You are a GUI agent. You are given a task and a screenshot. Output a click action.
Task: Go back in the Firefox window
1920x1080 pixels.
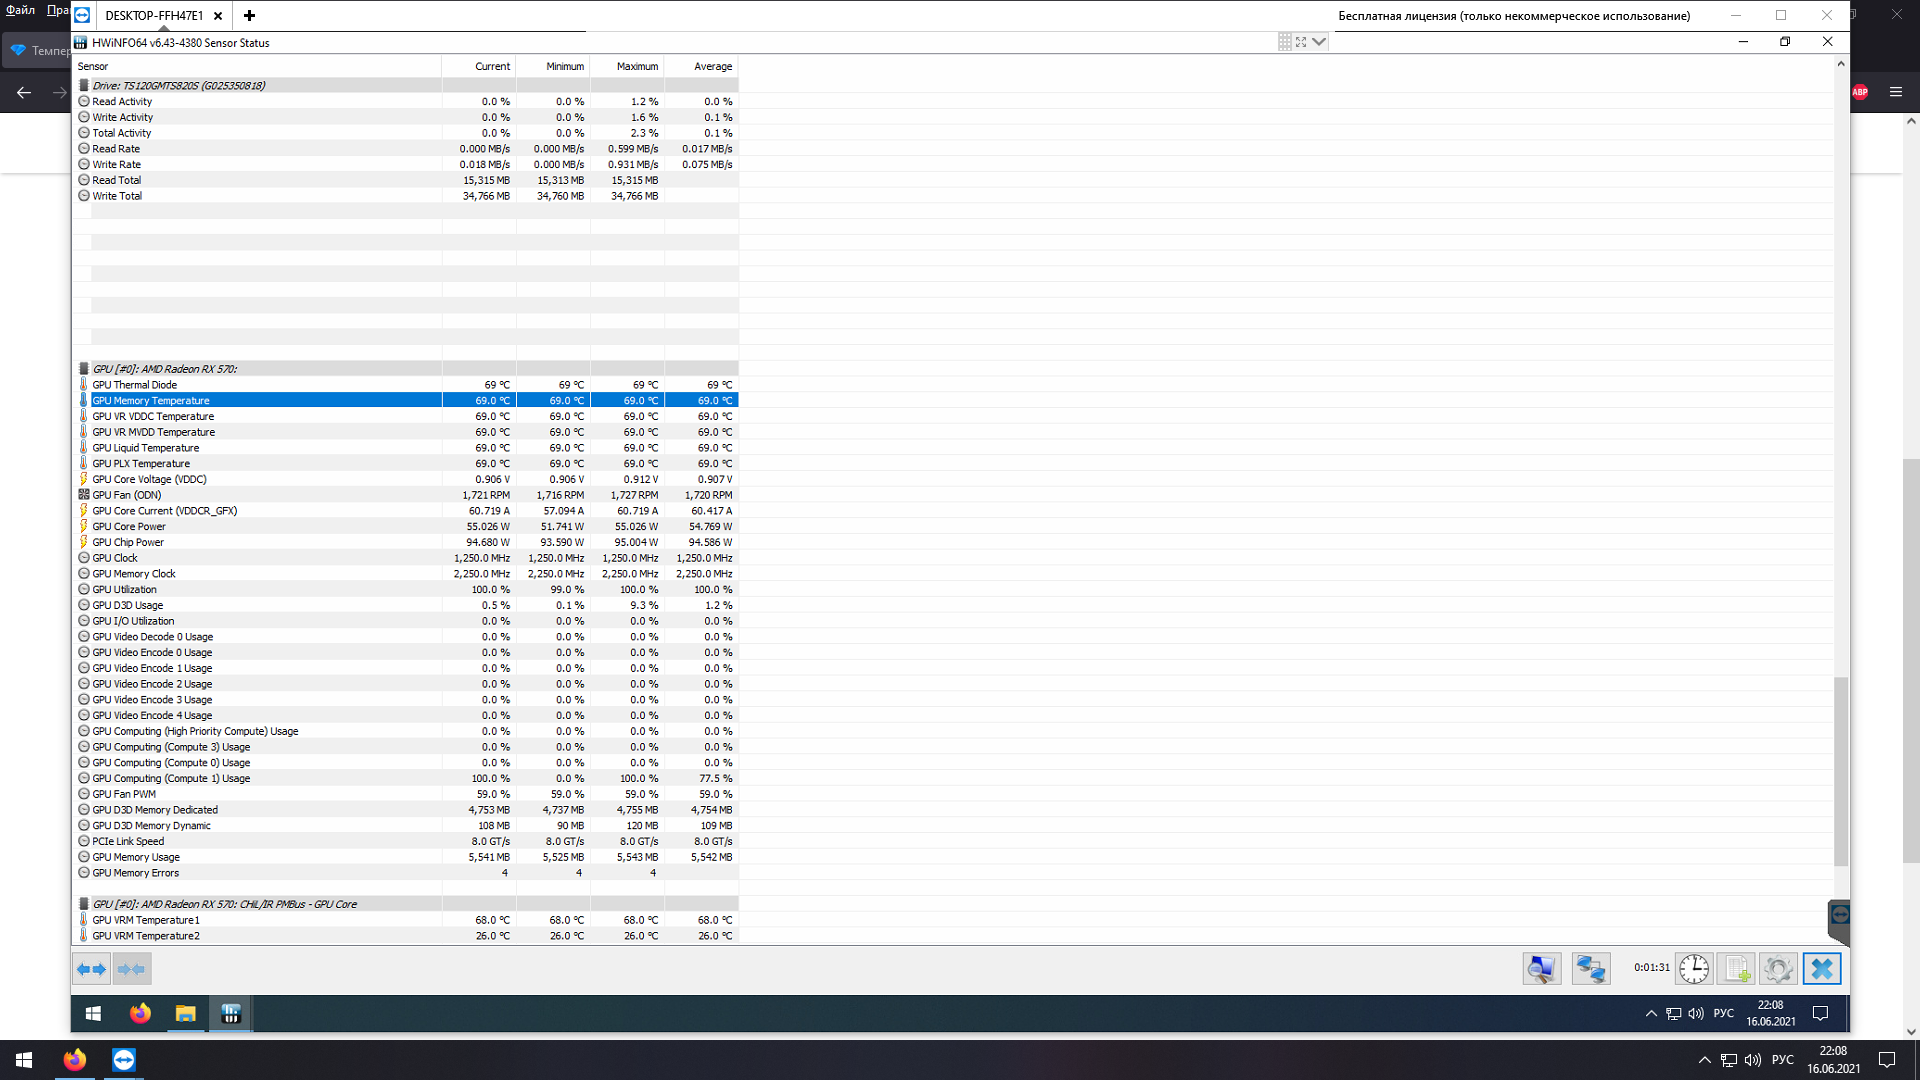(x=24, y=92)
